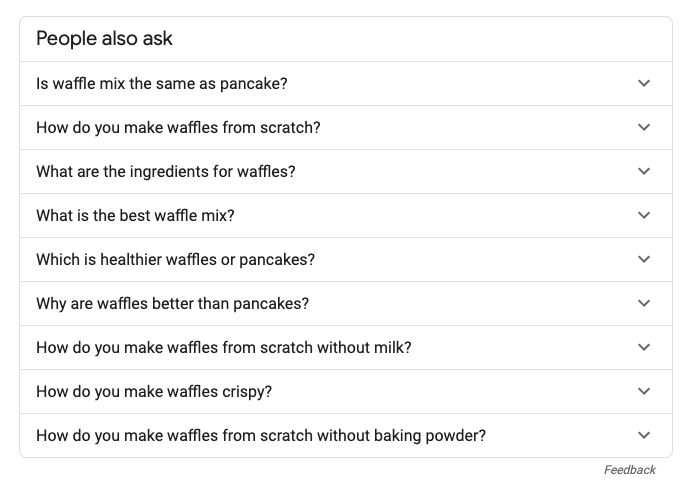Click chevron on the 'without baking powder' question row
694x486 pixels.
pos(644,435)
